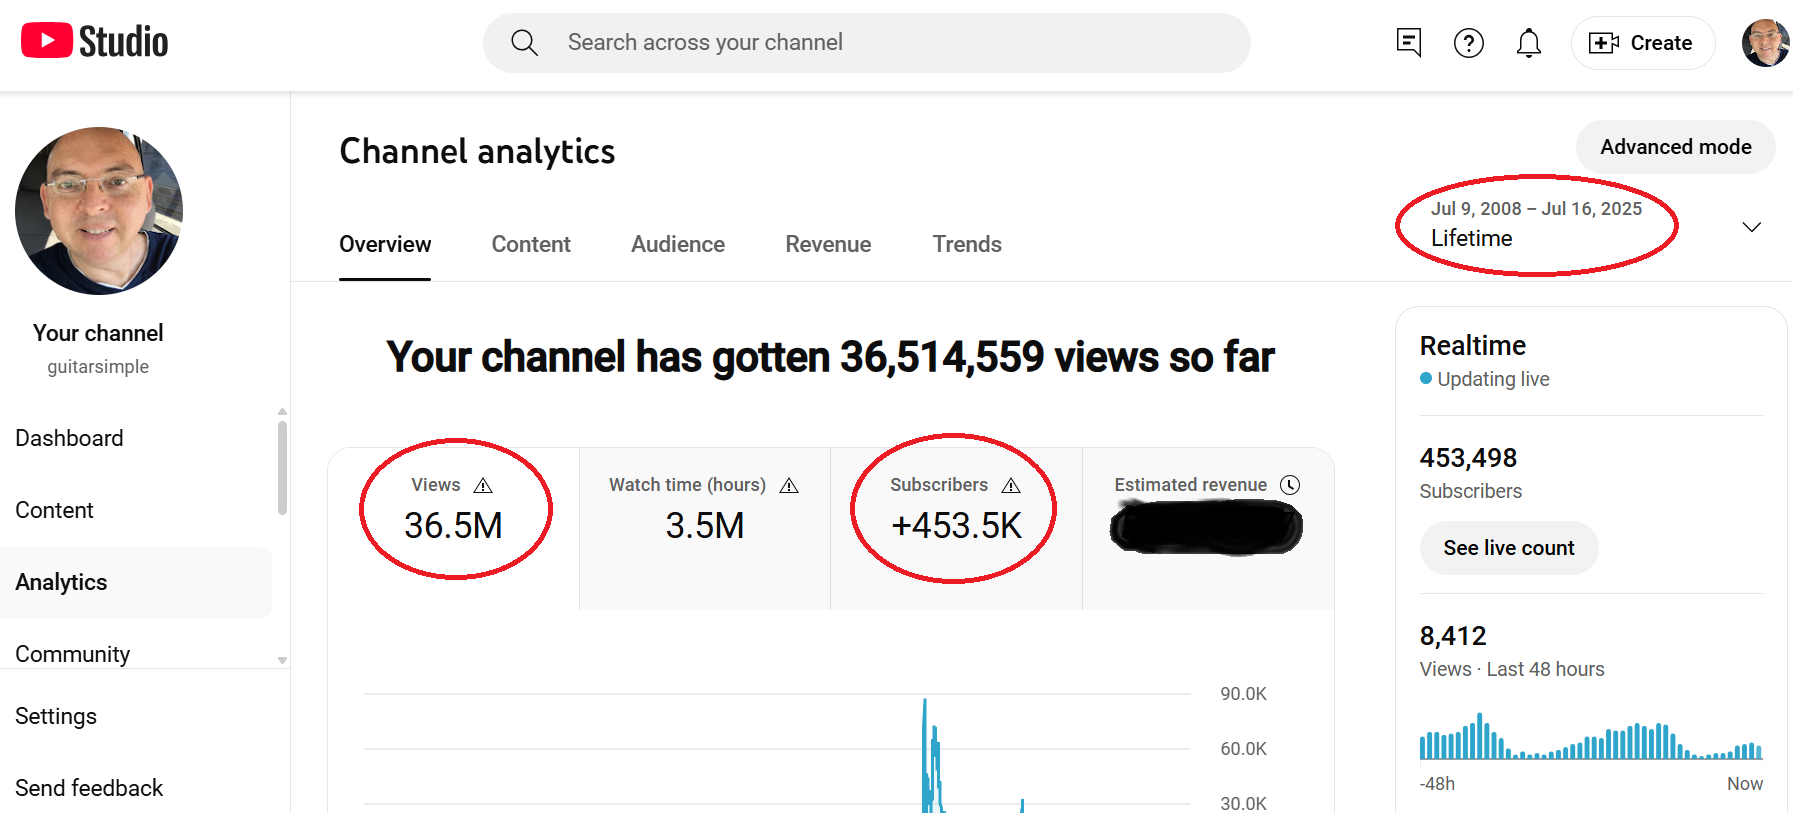Viewport: 1793px width, 813px height.
Task: Switch to the Content analytics tab
Action: 531,244
